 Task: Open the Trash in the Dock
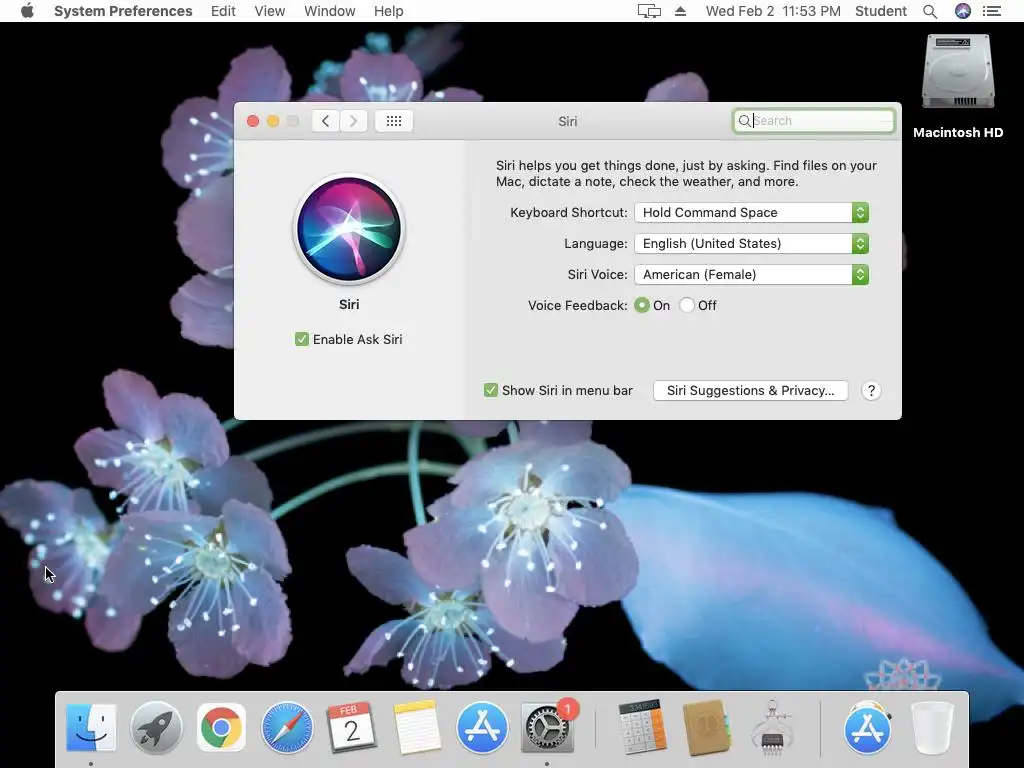pos(932,727)
